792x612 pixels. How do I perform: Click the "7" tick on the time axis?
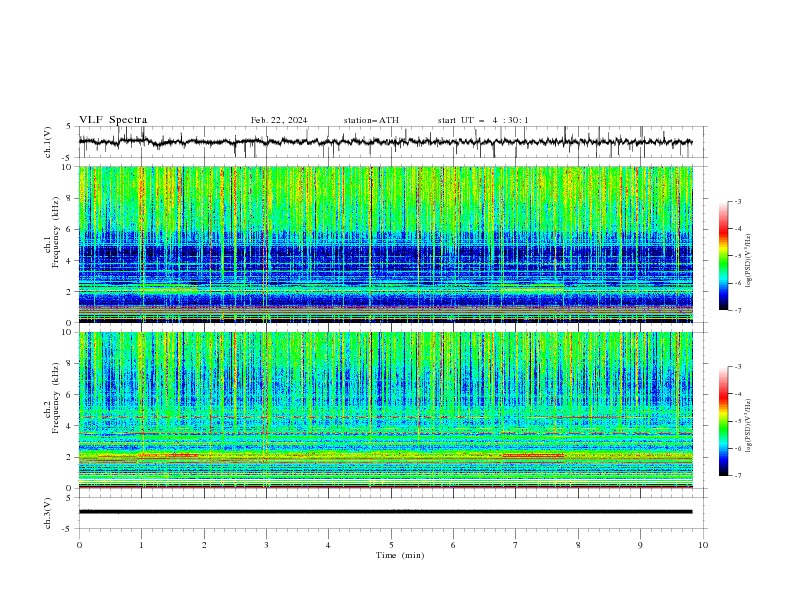(x=516, y=545)
